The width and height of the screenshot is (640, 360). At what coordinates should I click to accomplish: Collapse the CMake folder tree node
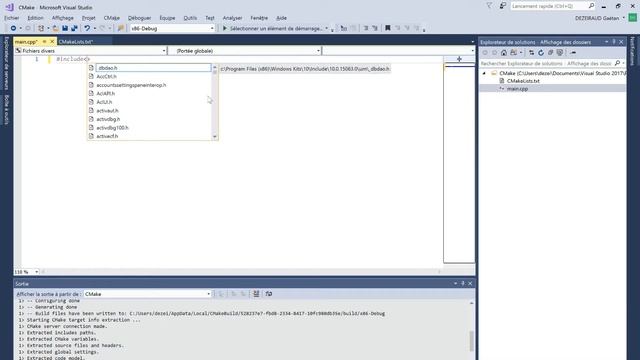[x=484, y=73]
